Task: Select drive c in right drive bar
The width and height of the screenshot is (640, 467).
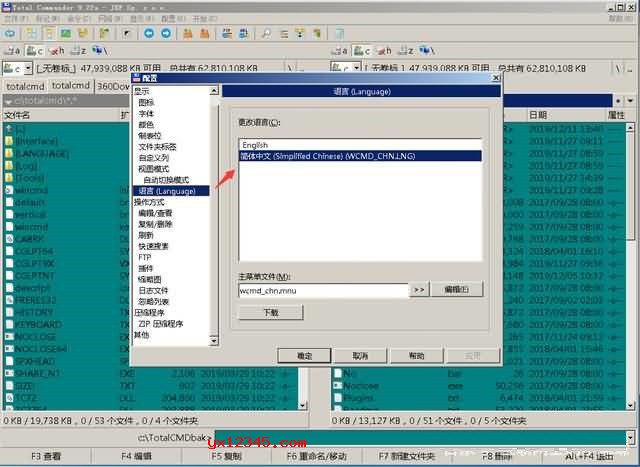Action: [362, 51]
